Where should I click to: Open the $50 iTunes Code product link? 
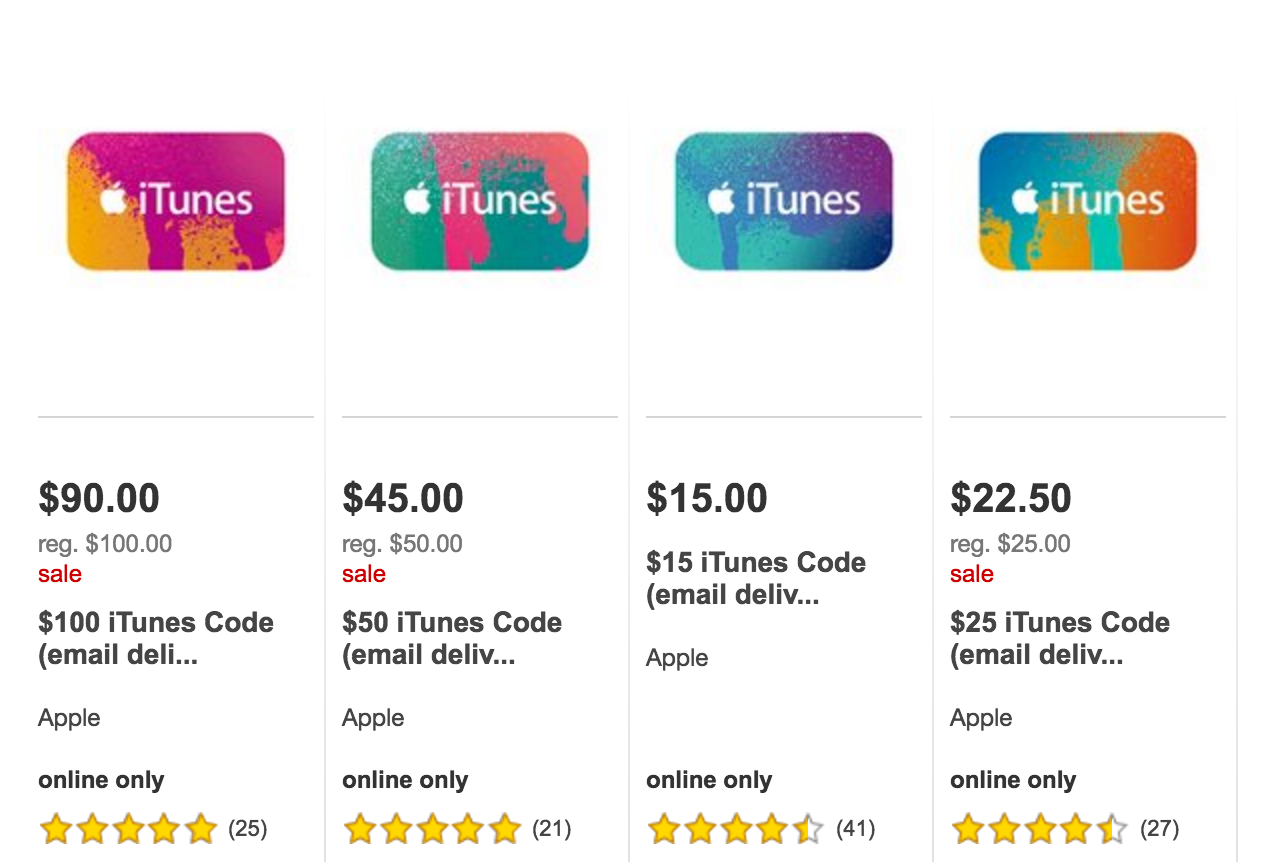[x=452, y=639]
